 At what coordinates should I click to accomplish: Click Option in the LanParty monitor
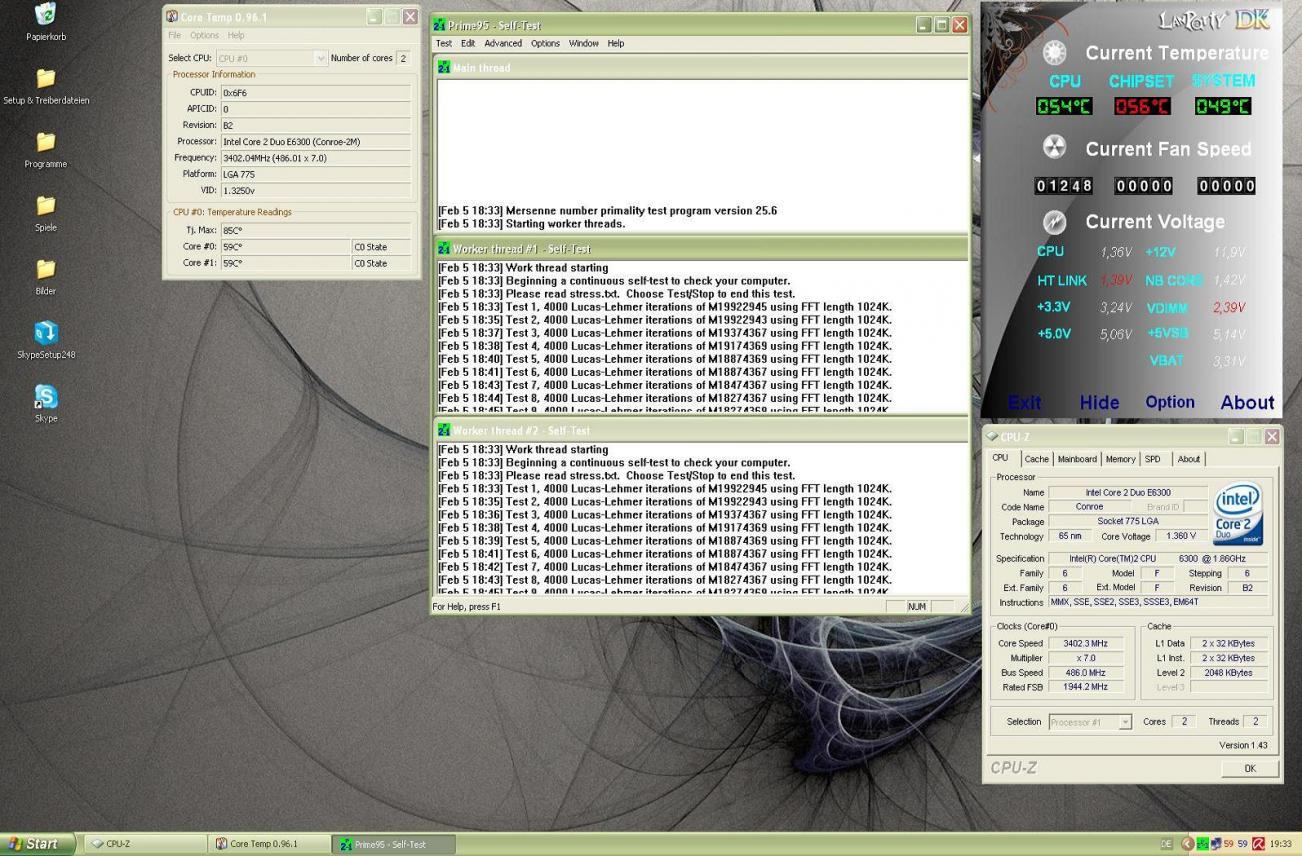pos(1169,402)
